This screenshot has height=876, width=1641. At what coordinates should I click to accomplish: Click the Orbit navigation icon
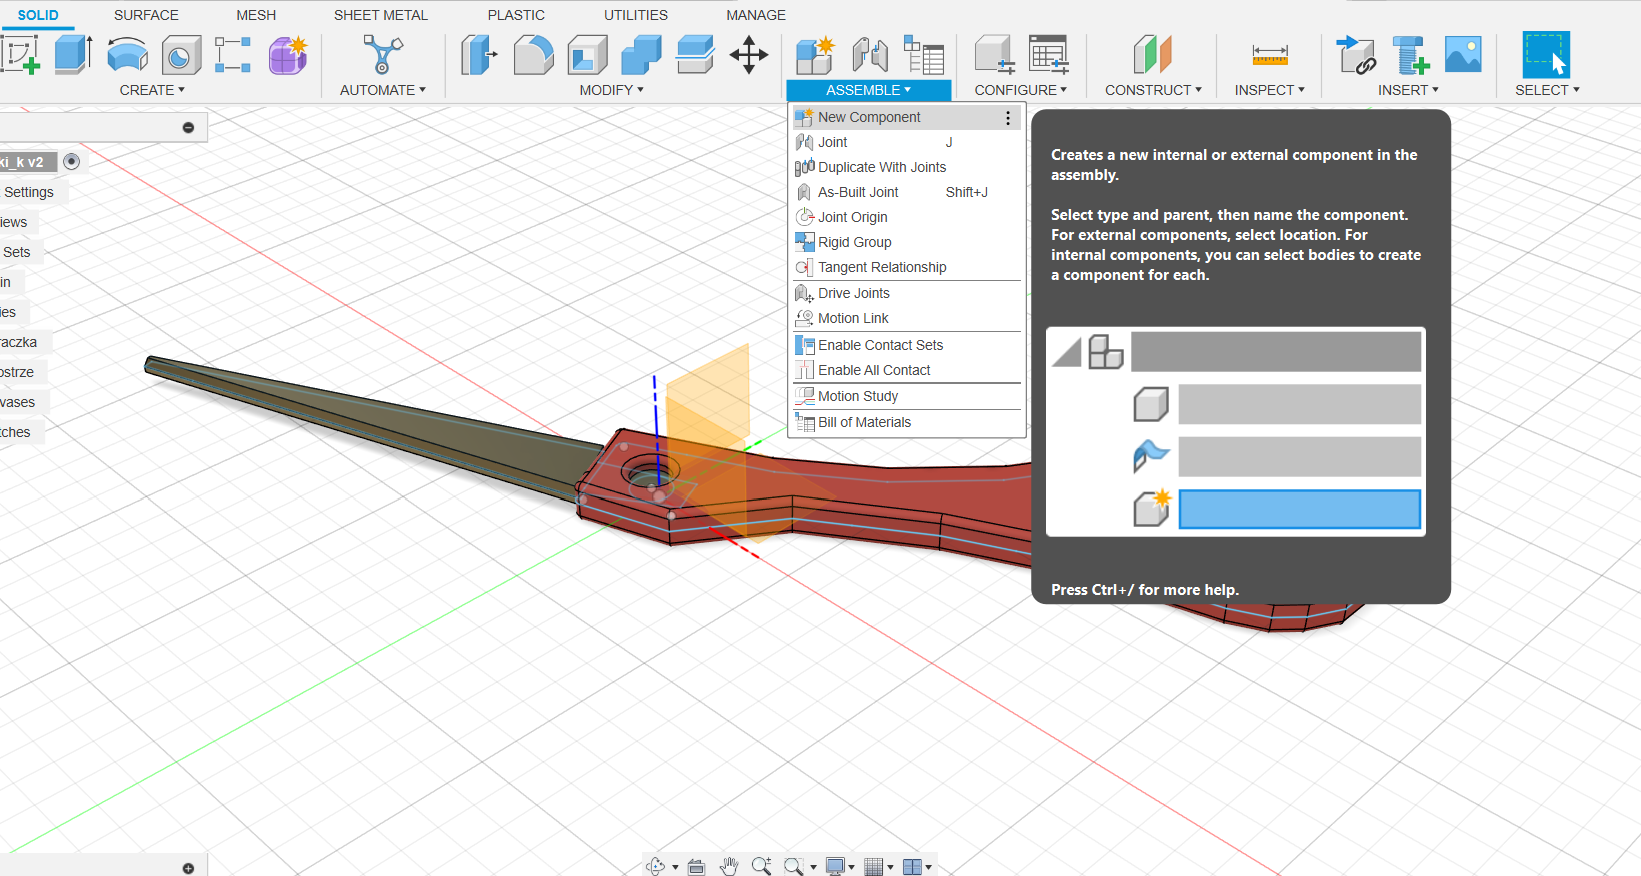[656, 867]
